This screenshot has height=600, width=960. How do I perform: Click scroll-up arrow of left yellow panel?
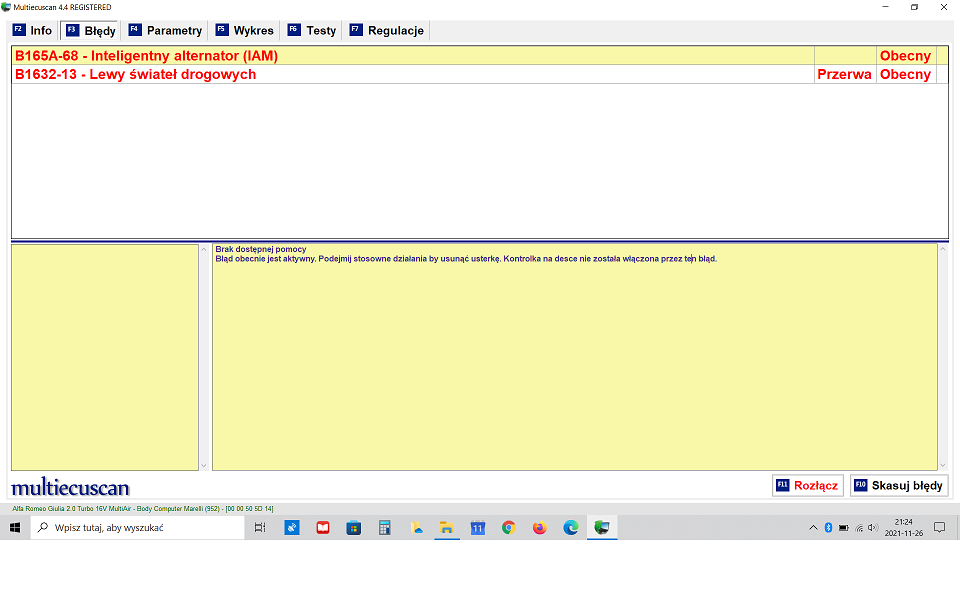tap(204, 249)
